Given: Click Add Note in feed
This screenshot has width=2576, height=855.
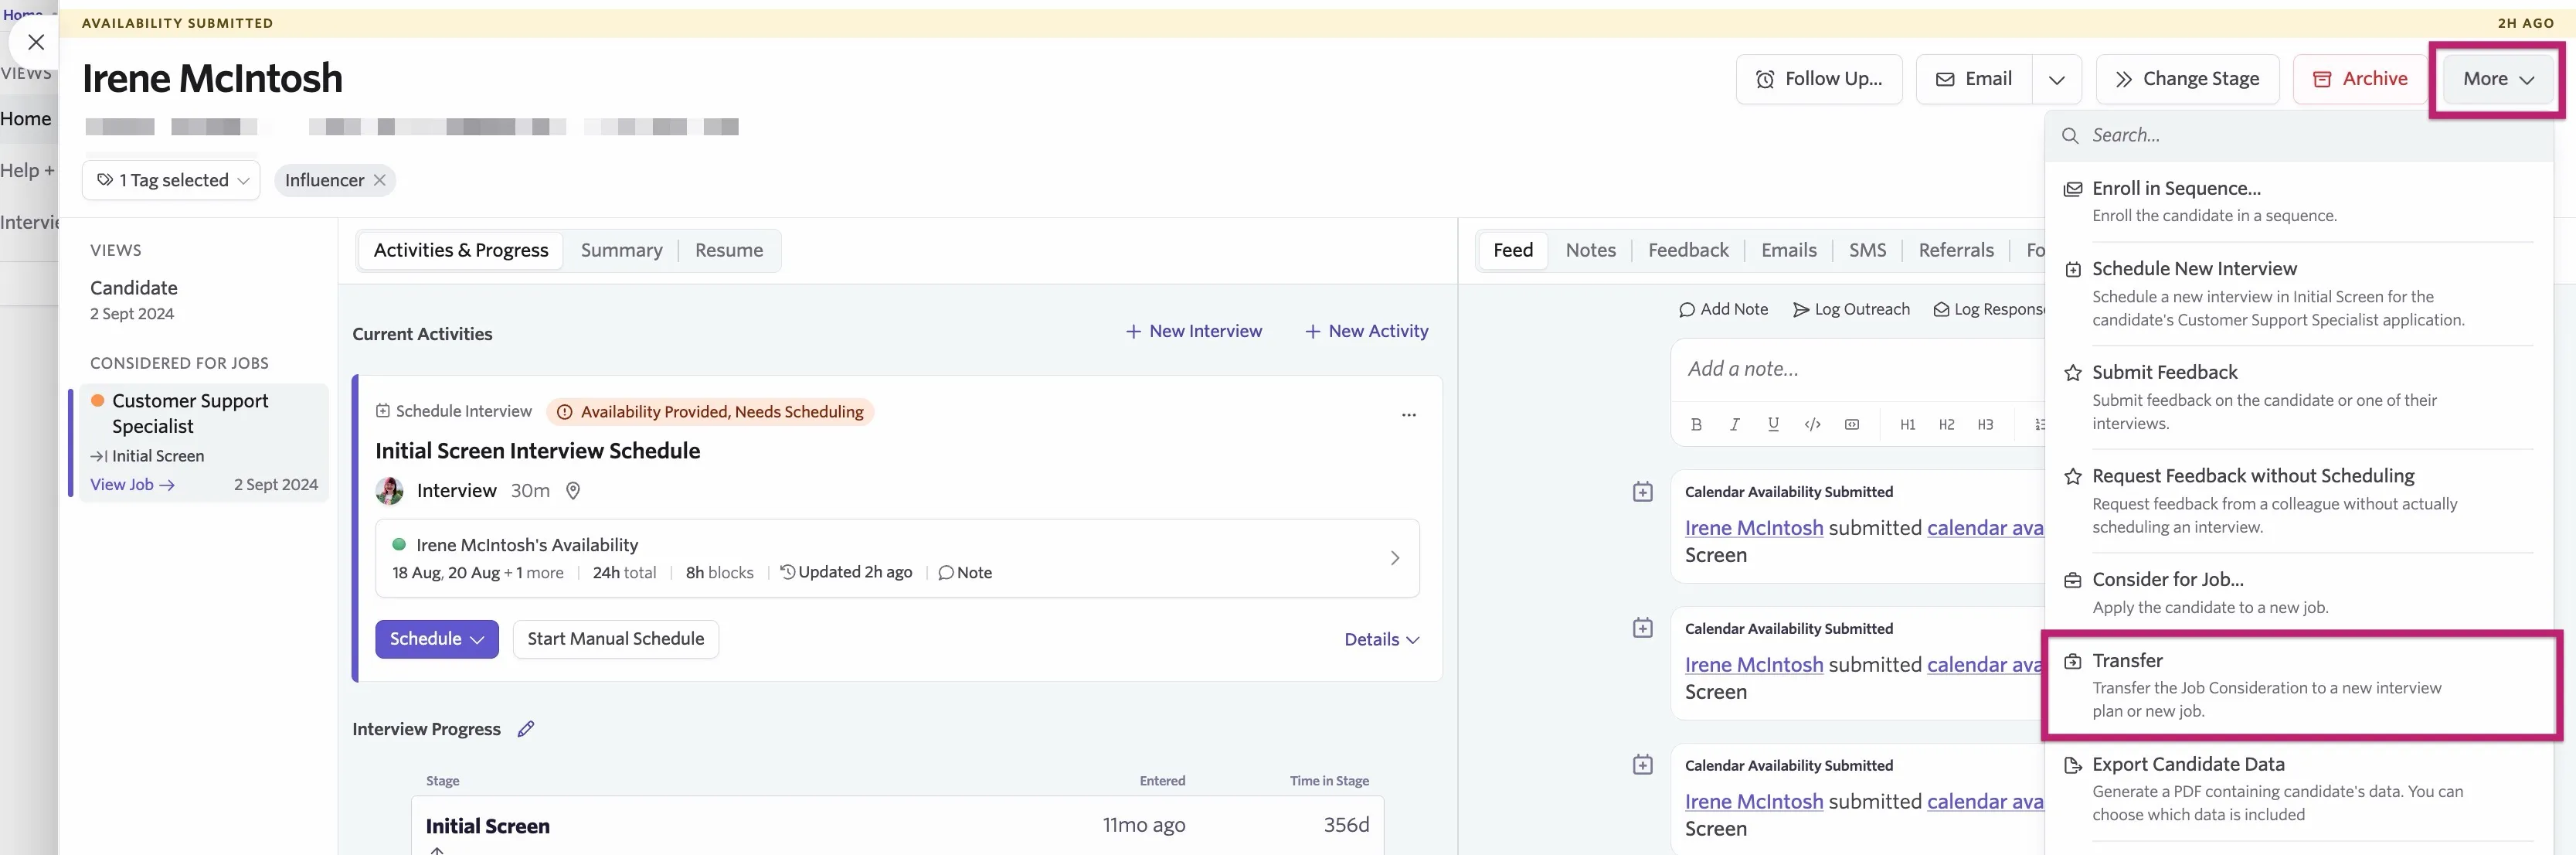Looking at the screenshot, I should tap(1723, 310).
